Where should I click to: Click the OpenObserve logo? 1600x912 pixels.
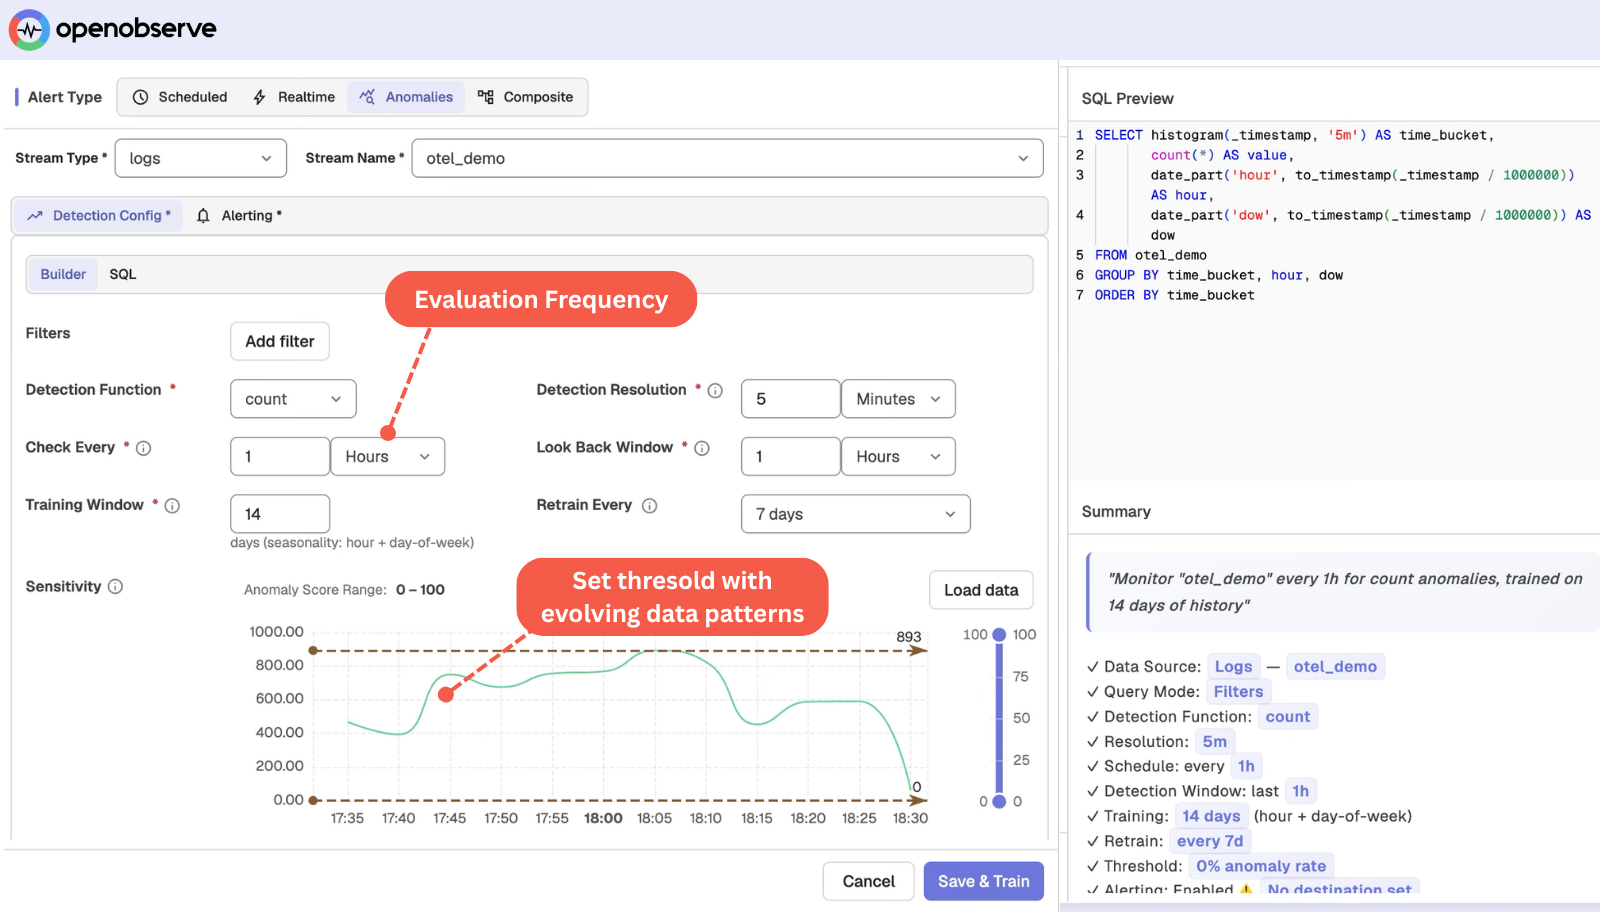point(112,29)
